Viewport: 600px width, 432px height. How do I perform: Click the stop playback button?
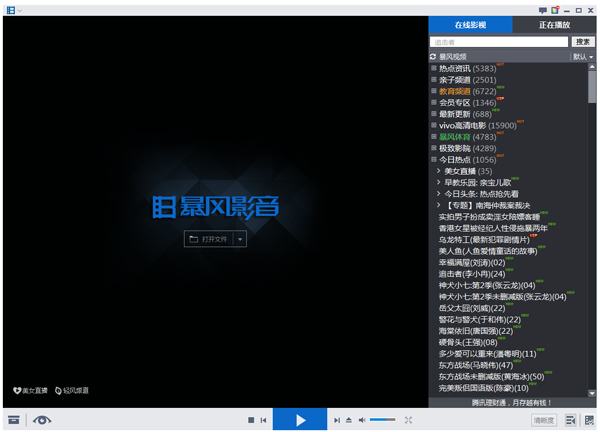251,420
